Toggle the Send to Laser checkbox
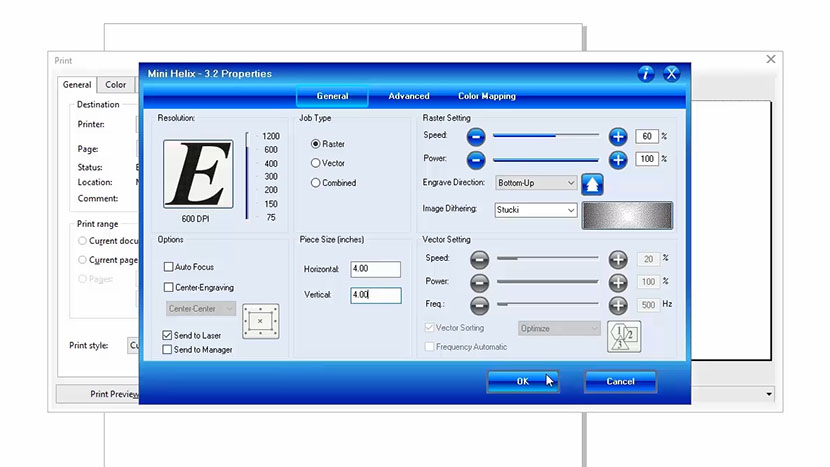The width and height of the screenshot is (830, 467). coord(168,335)
